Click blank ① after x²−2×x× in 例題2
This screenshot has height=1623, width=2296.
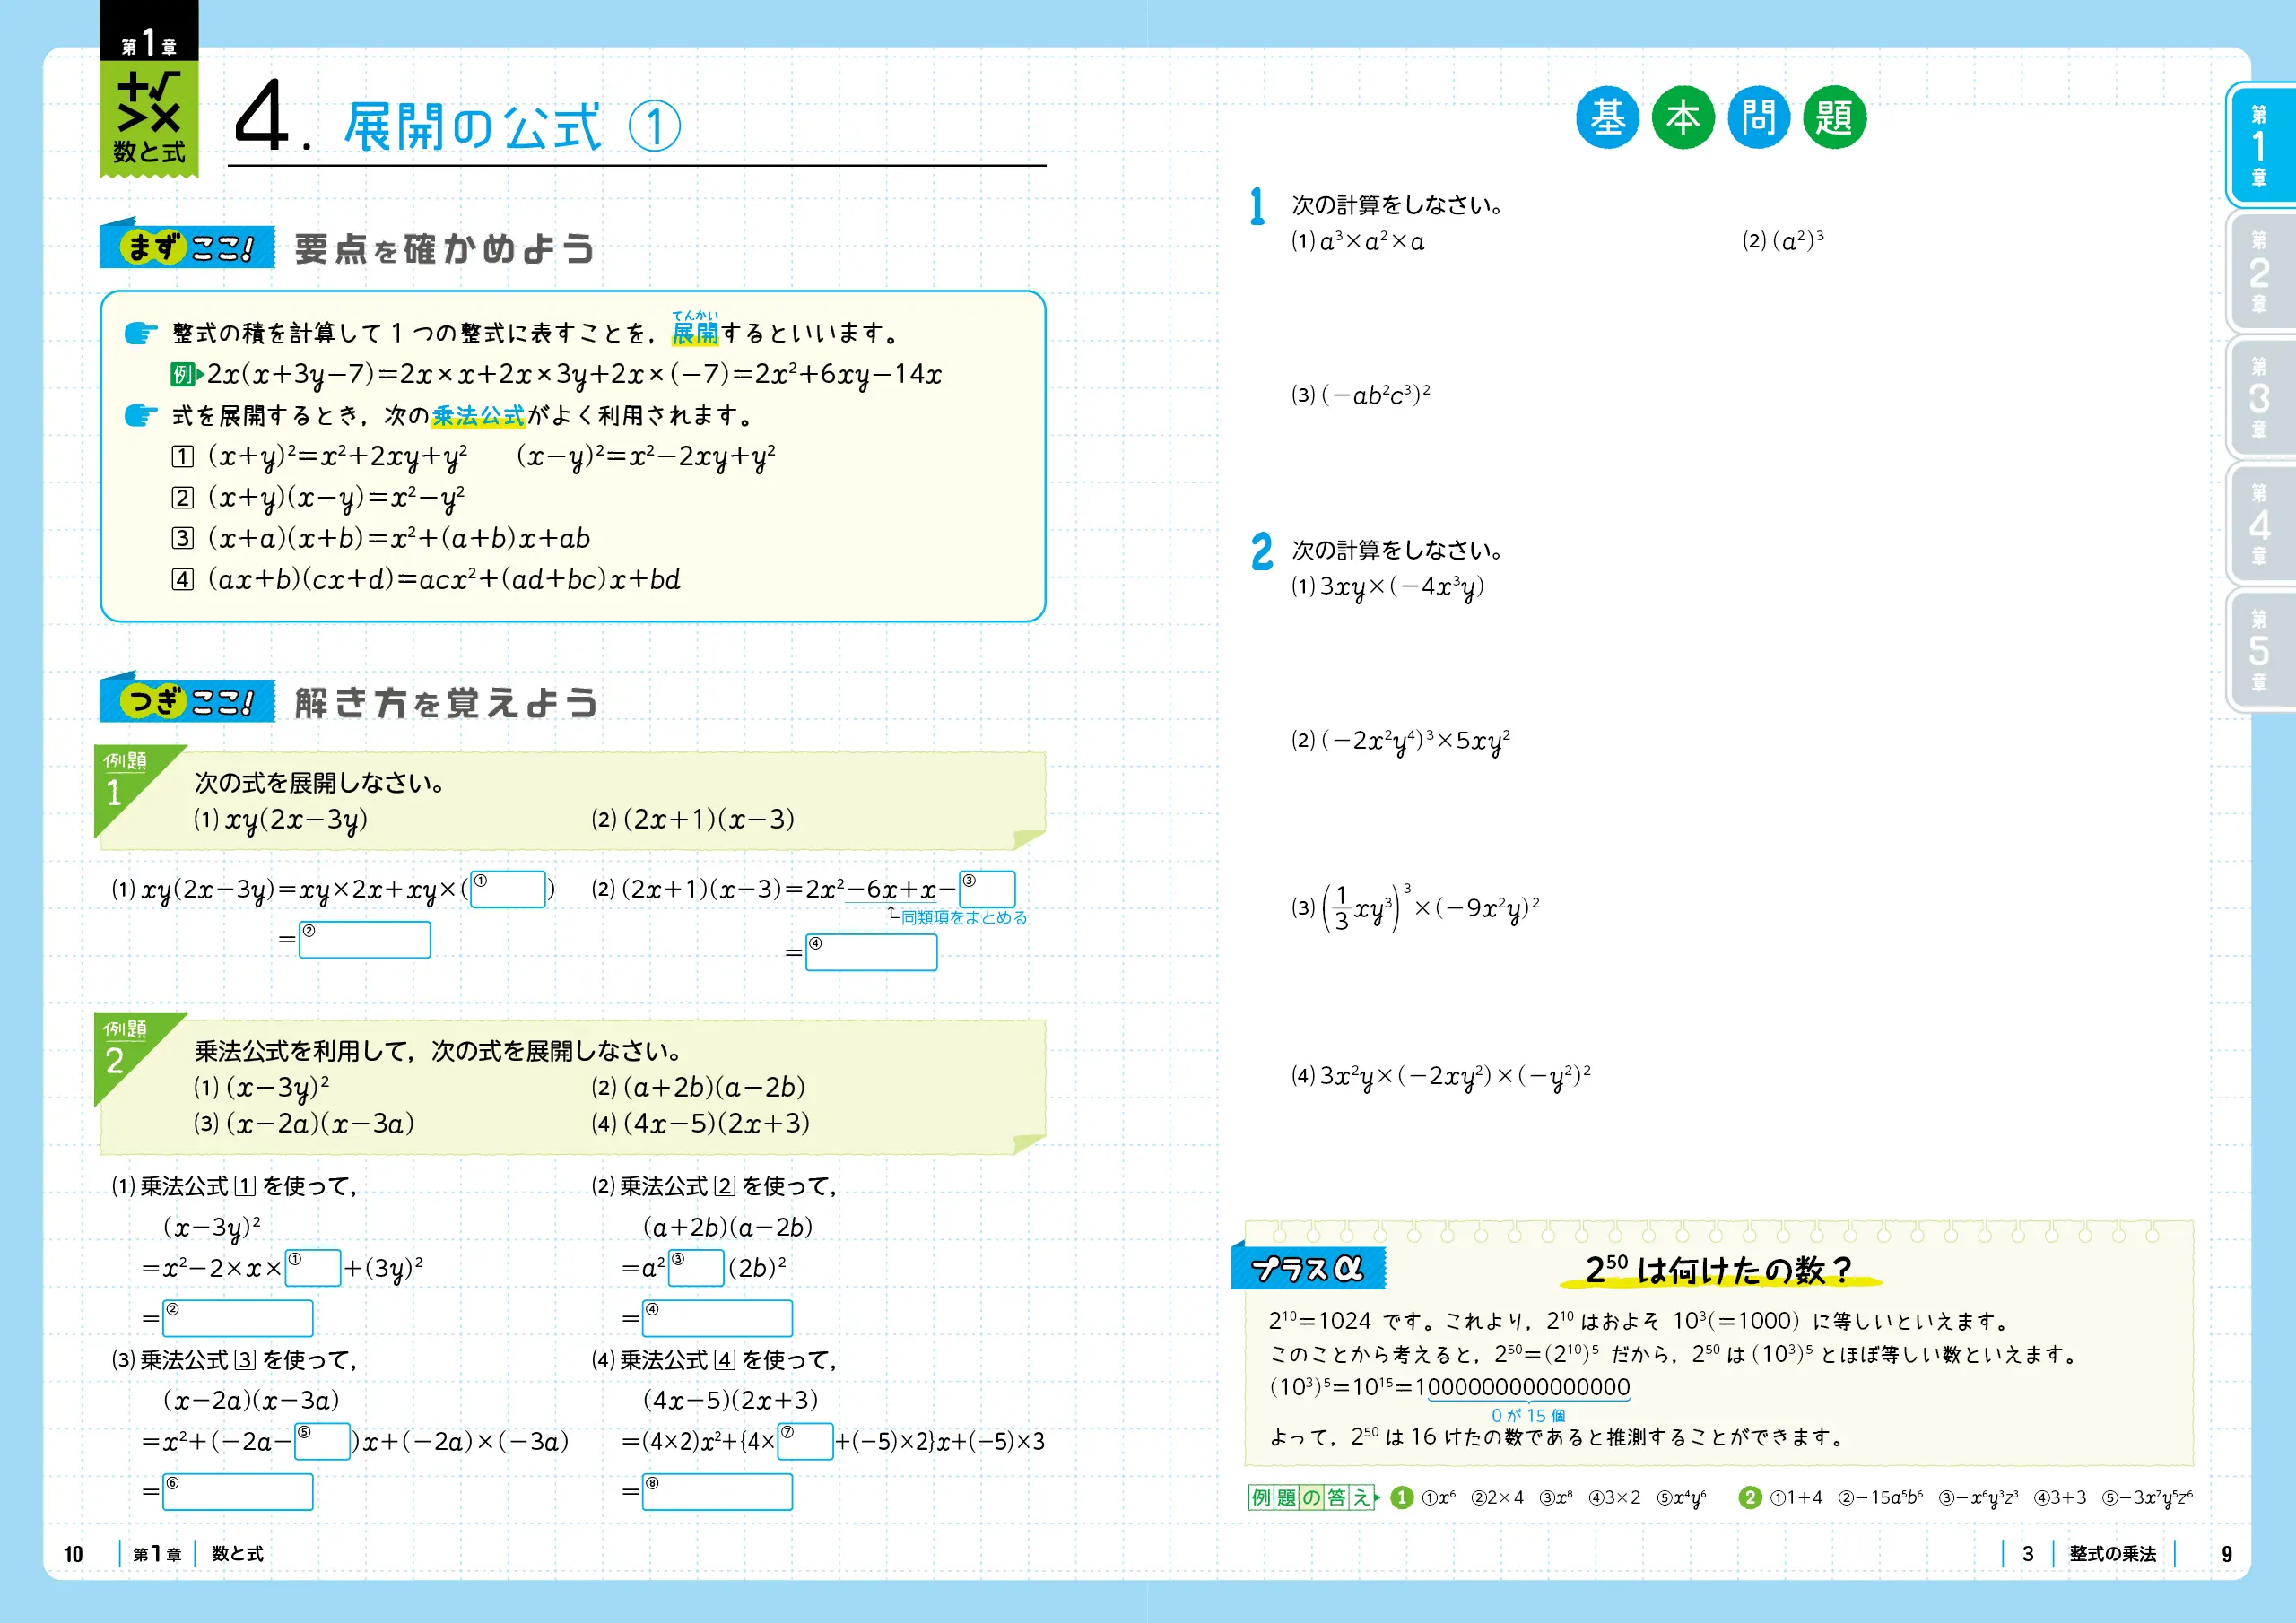tap(313, 1268)
